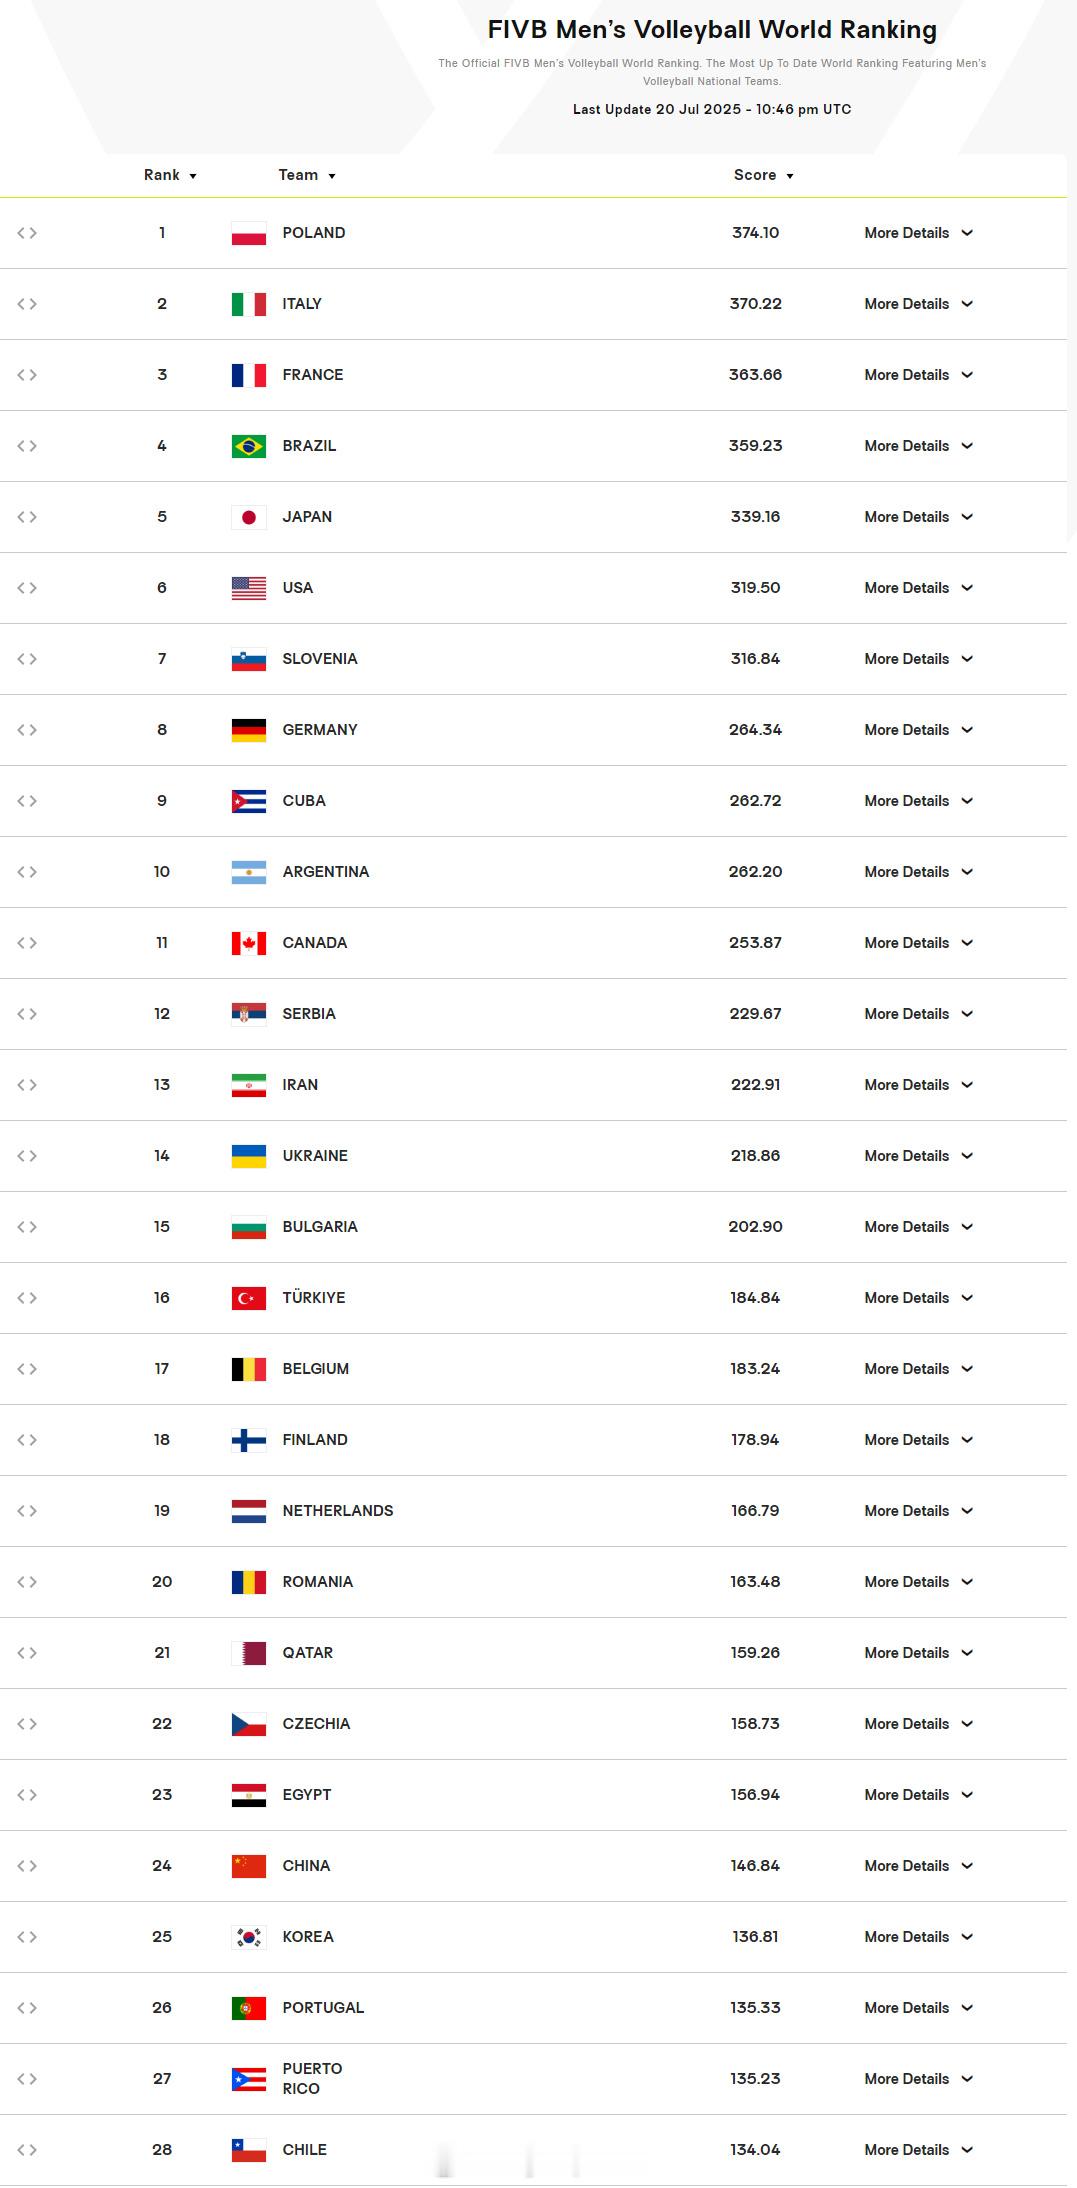Open More Details for Chile

click(918, 2150)
